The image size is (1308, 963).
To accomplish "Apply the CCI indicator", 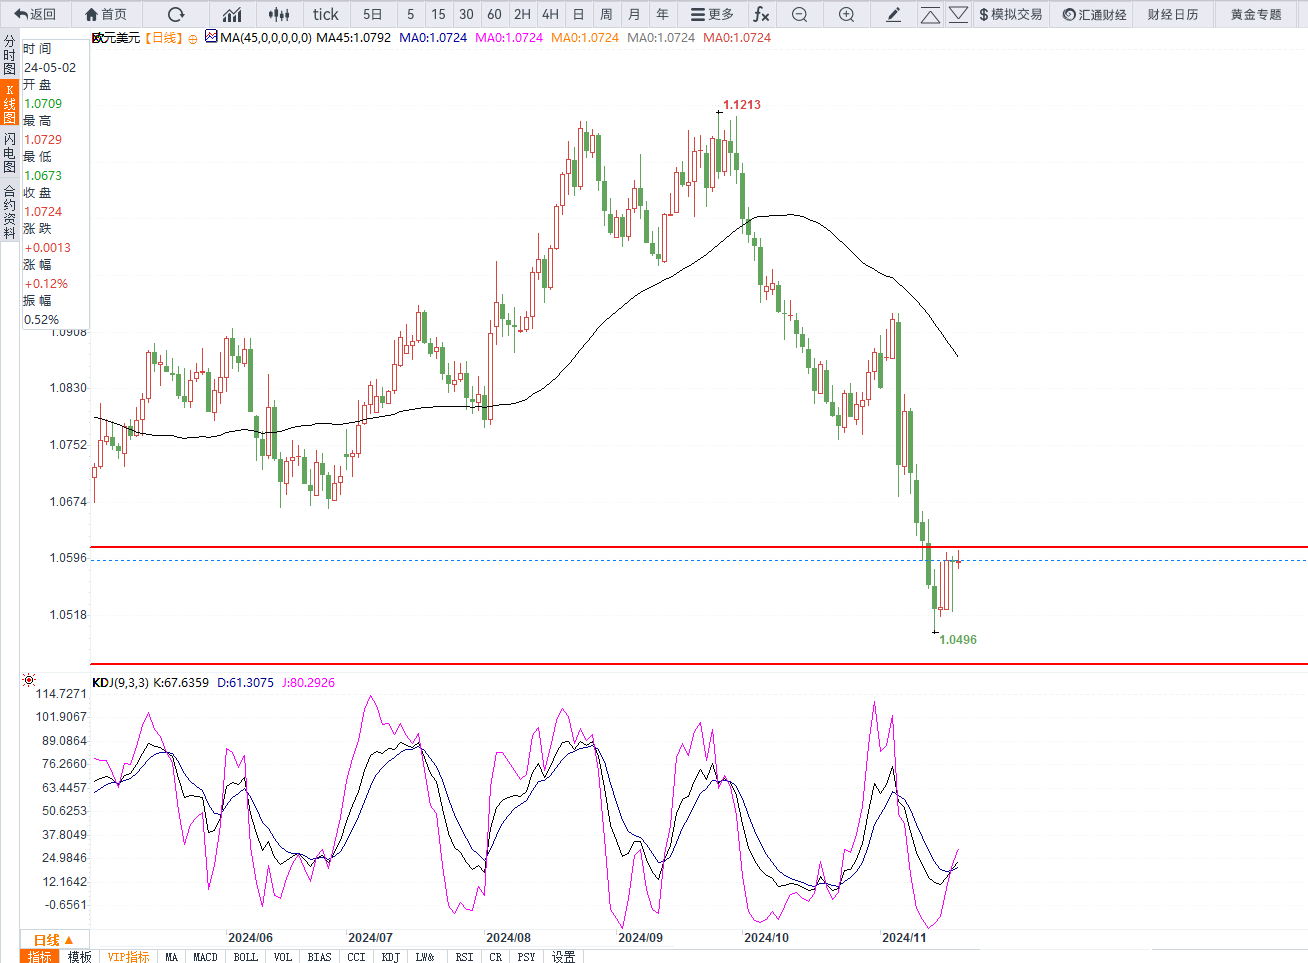I will (x=356, y=957).
